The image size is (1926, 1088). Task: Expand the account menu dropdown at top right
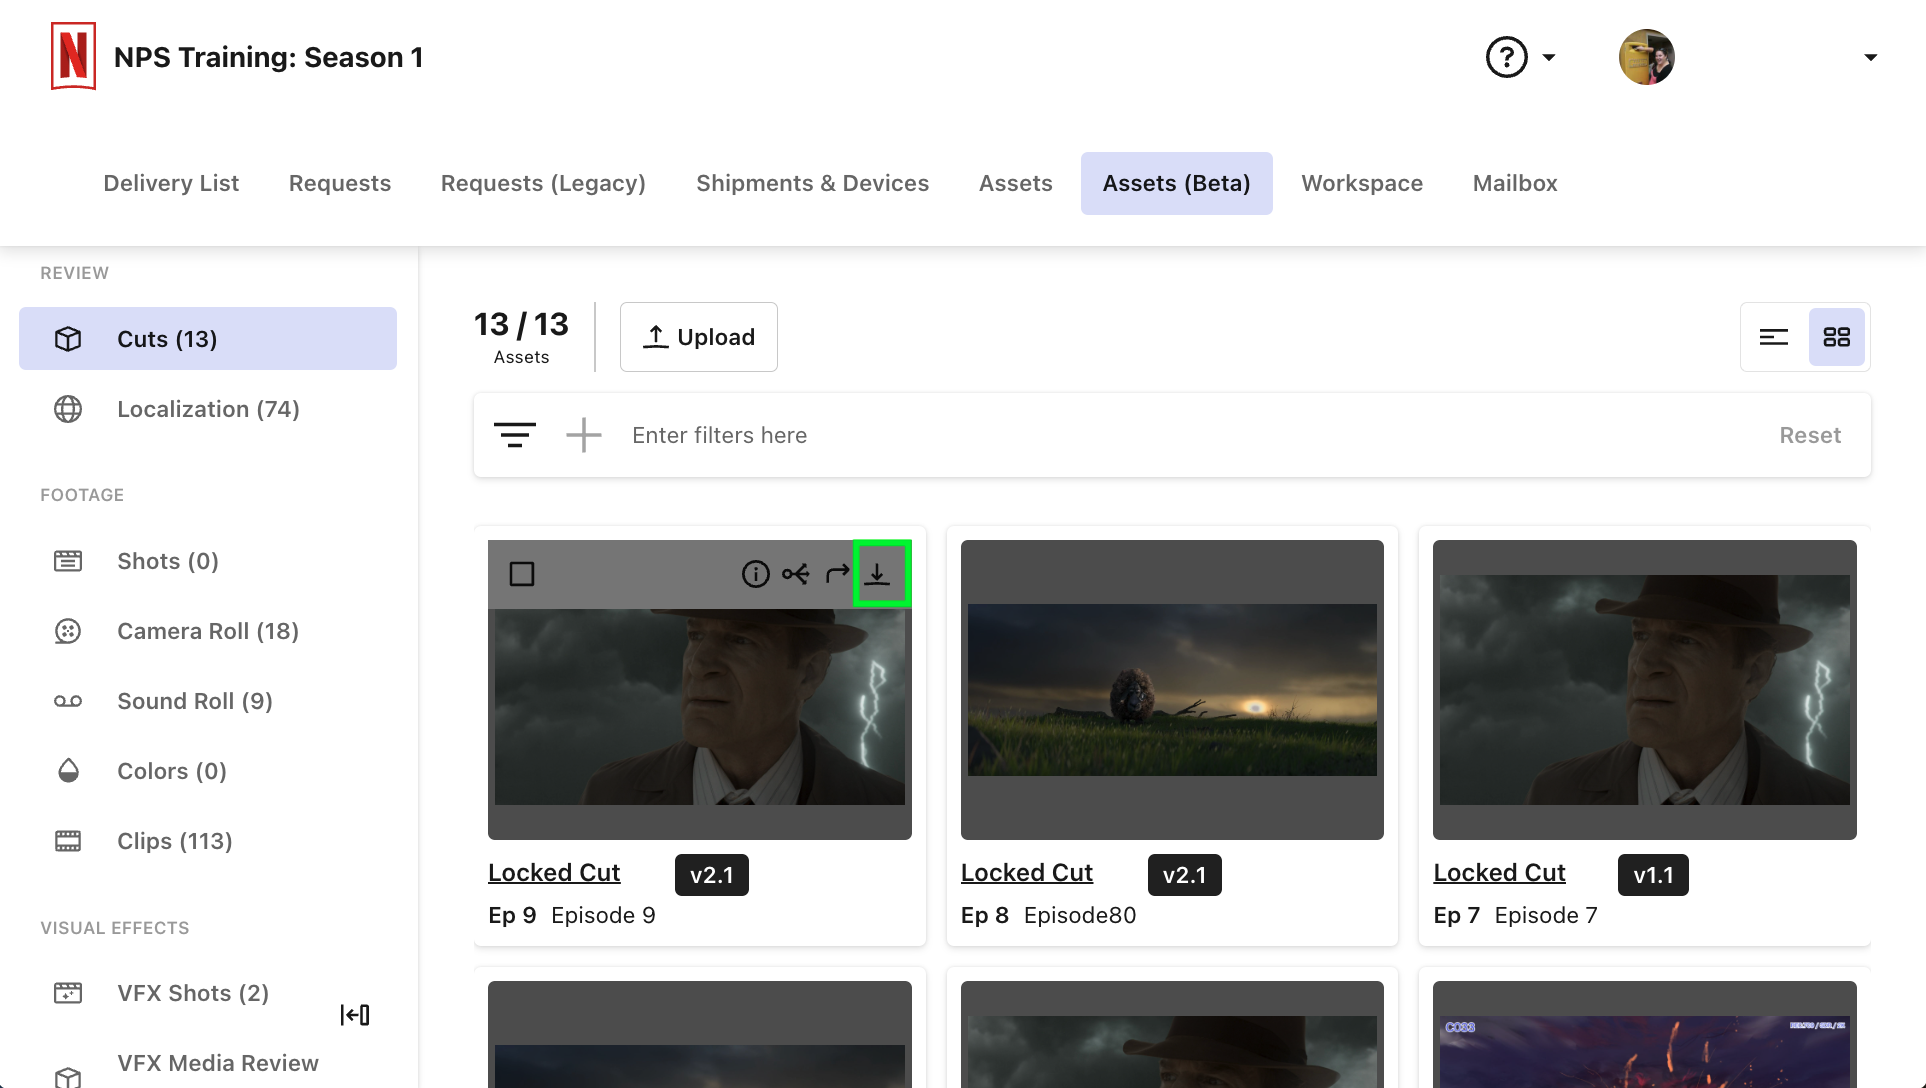[1869, 57]
